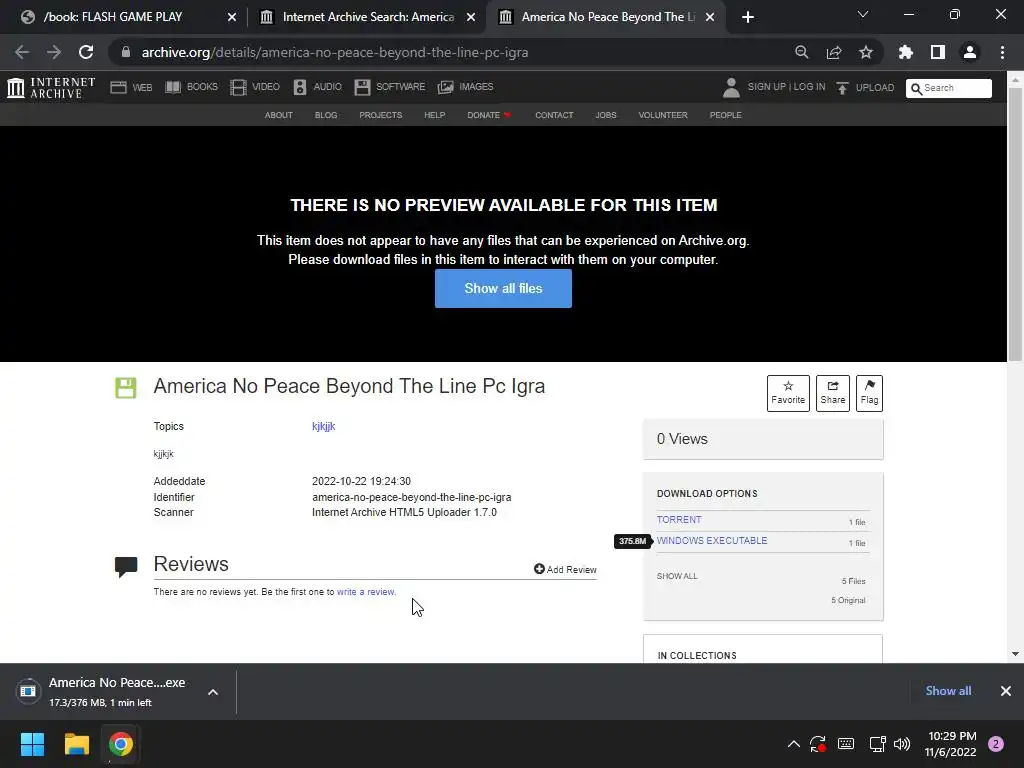This screenshot has width=1024, height=768.
Task: Open the Volunteer menu item
Action: (x=663, y=115)
